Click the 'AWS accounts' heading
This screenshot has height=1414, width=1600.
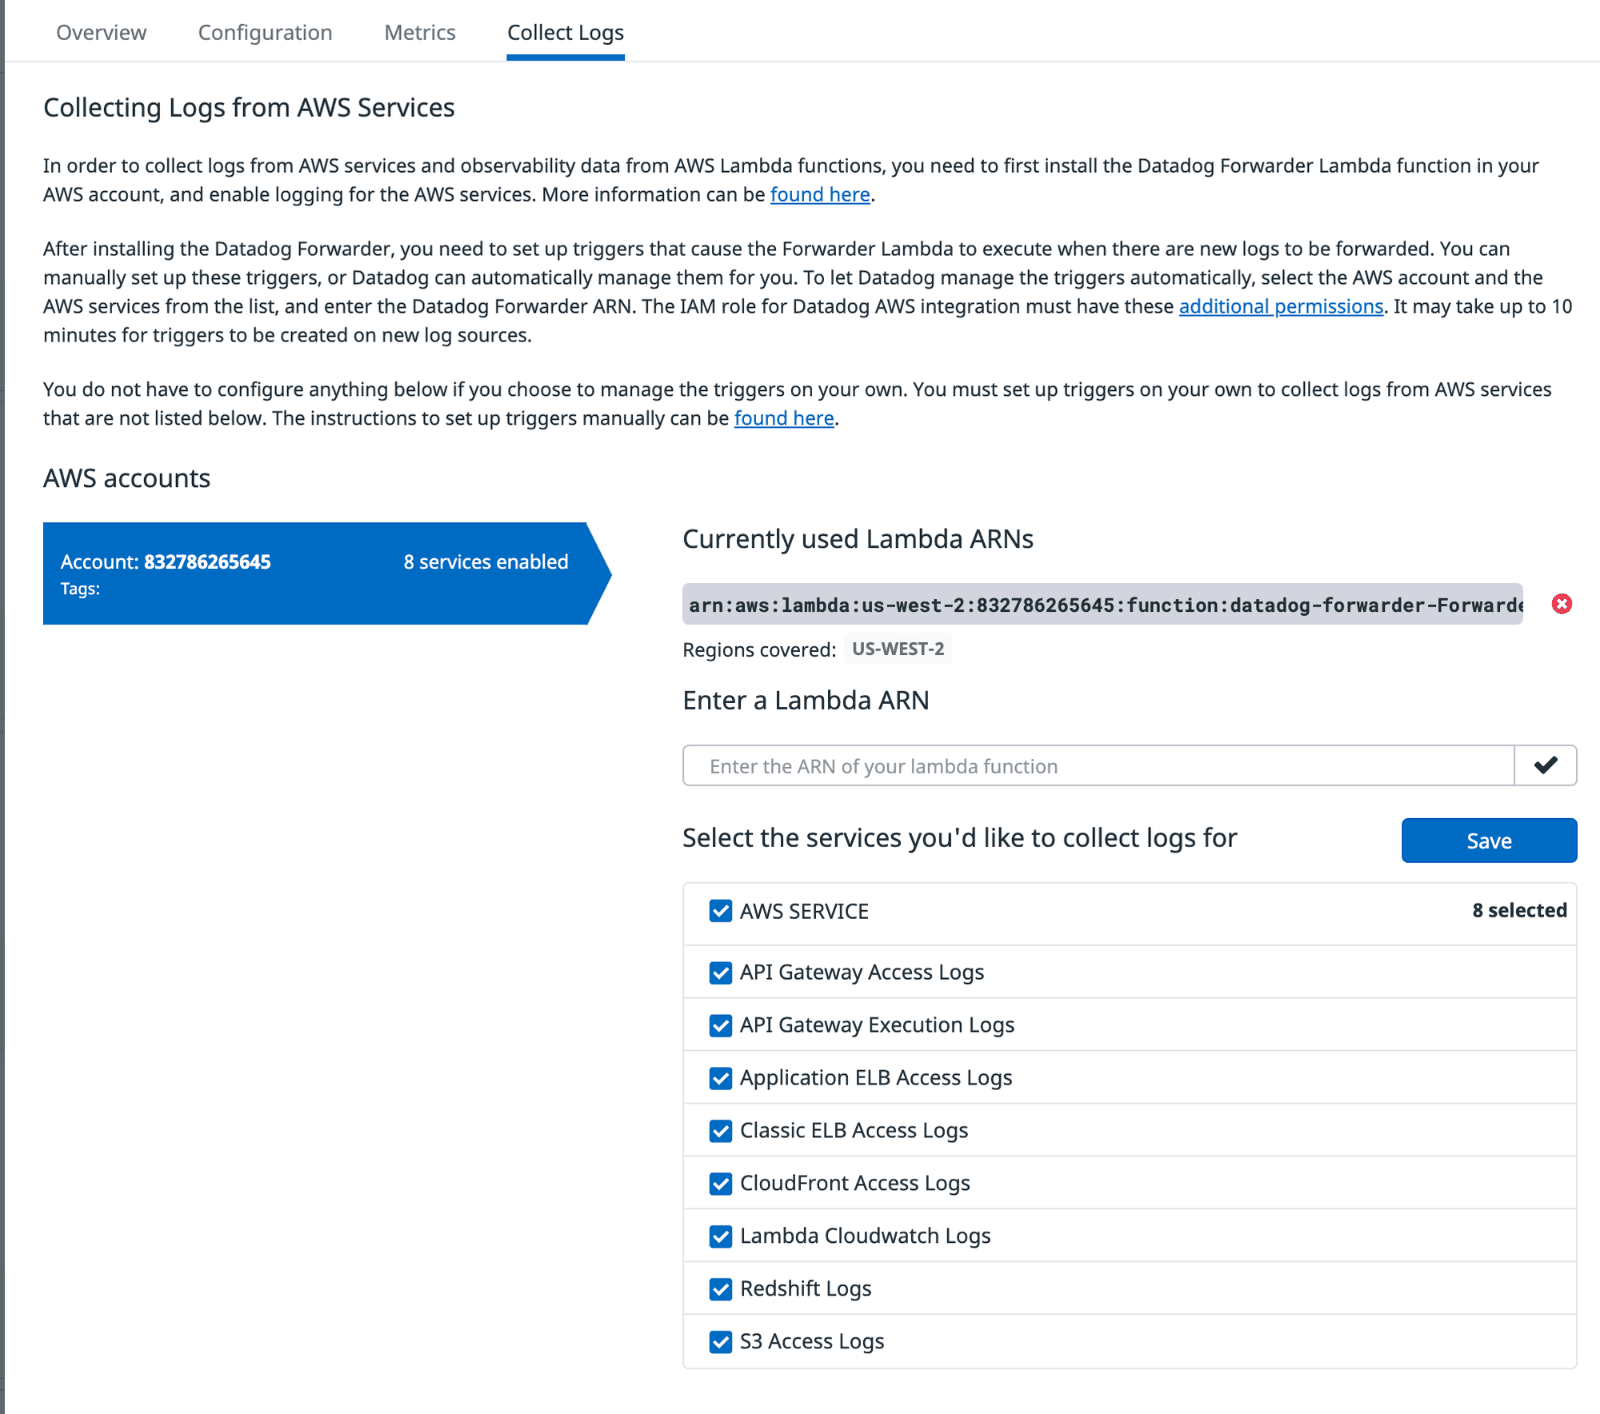click(127, 478)
